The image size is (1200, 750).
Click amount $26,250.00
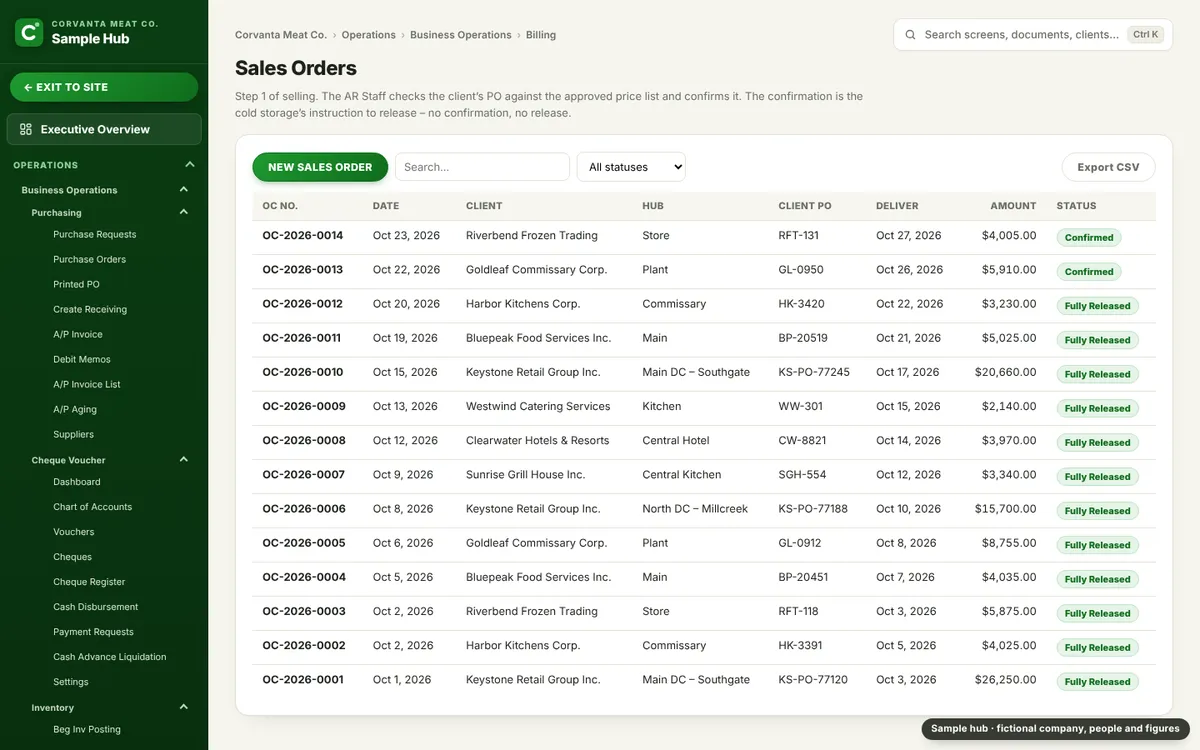pyautogui.click(x=1006, y=680)
